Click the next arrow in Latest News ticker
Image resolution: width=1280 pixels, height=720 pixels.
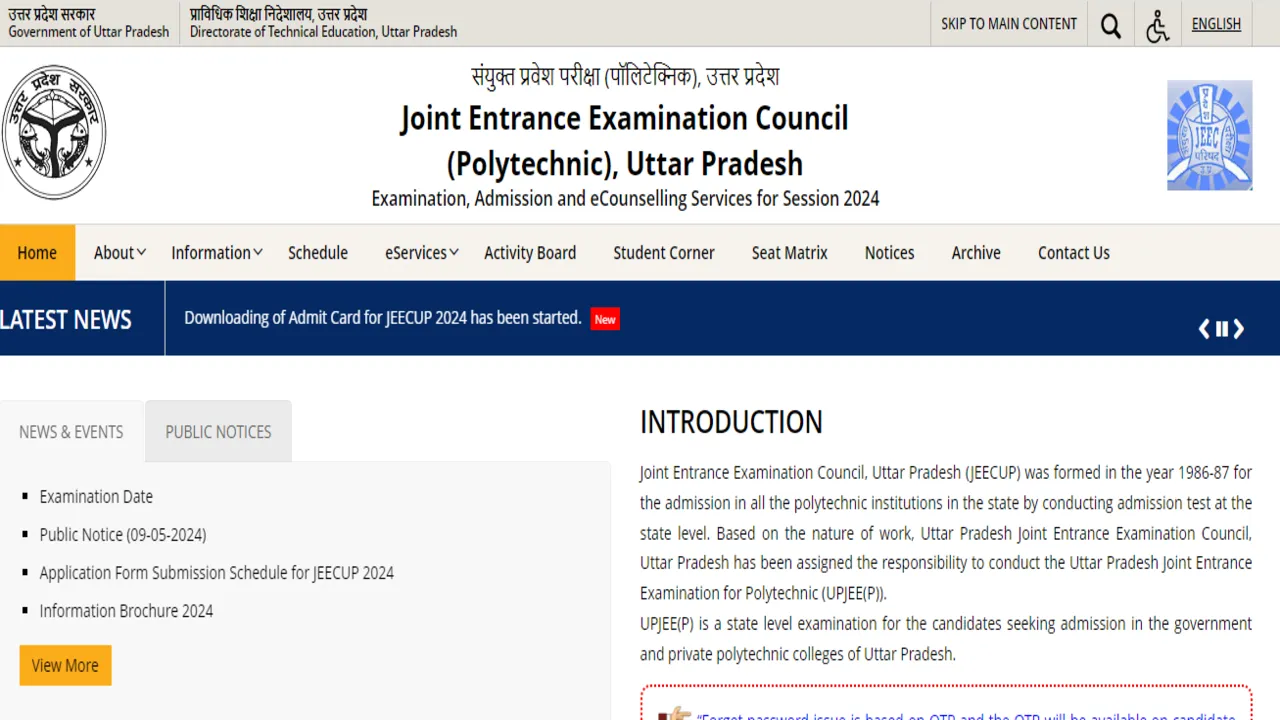pos(1239,328)
